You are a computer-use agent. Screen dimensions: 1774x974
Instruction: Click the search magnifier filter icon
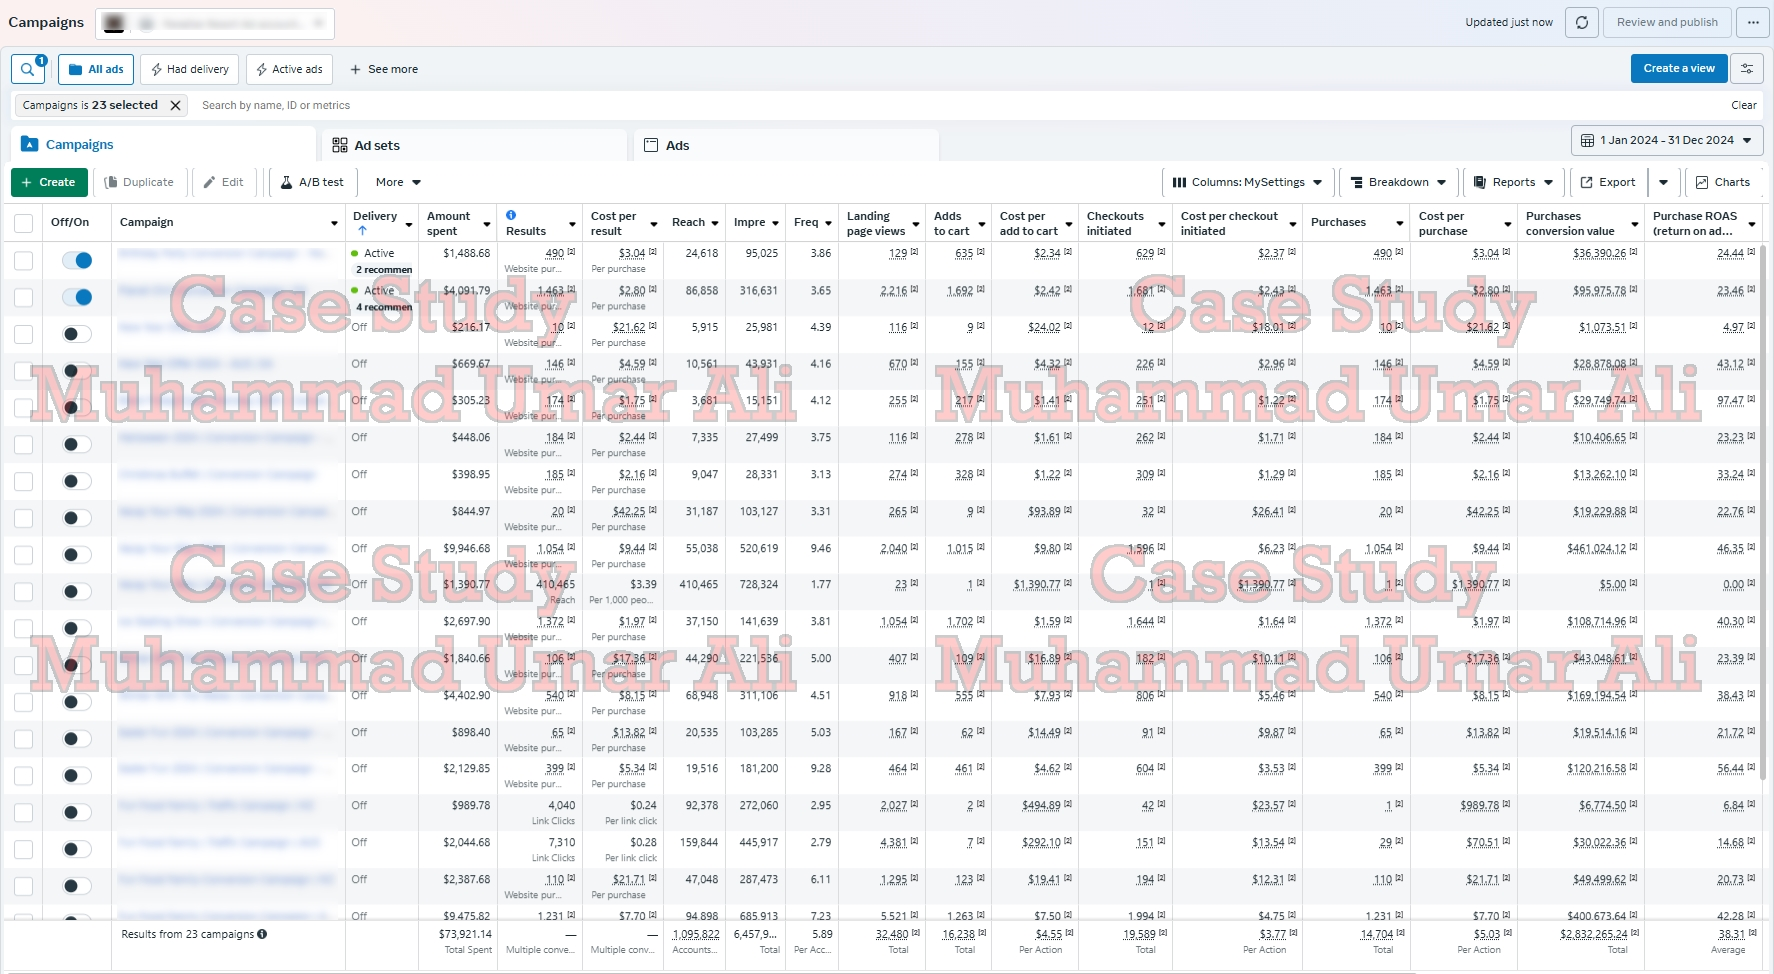point(28,69)
